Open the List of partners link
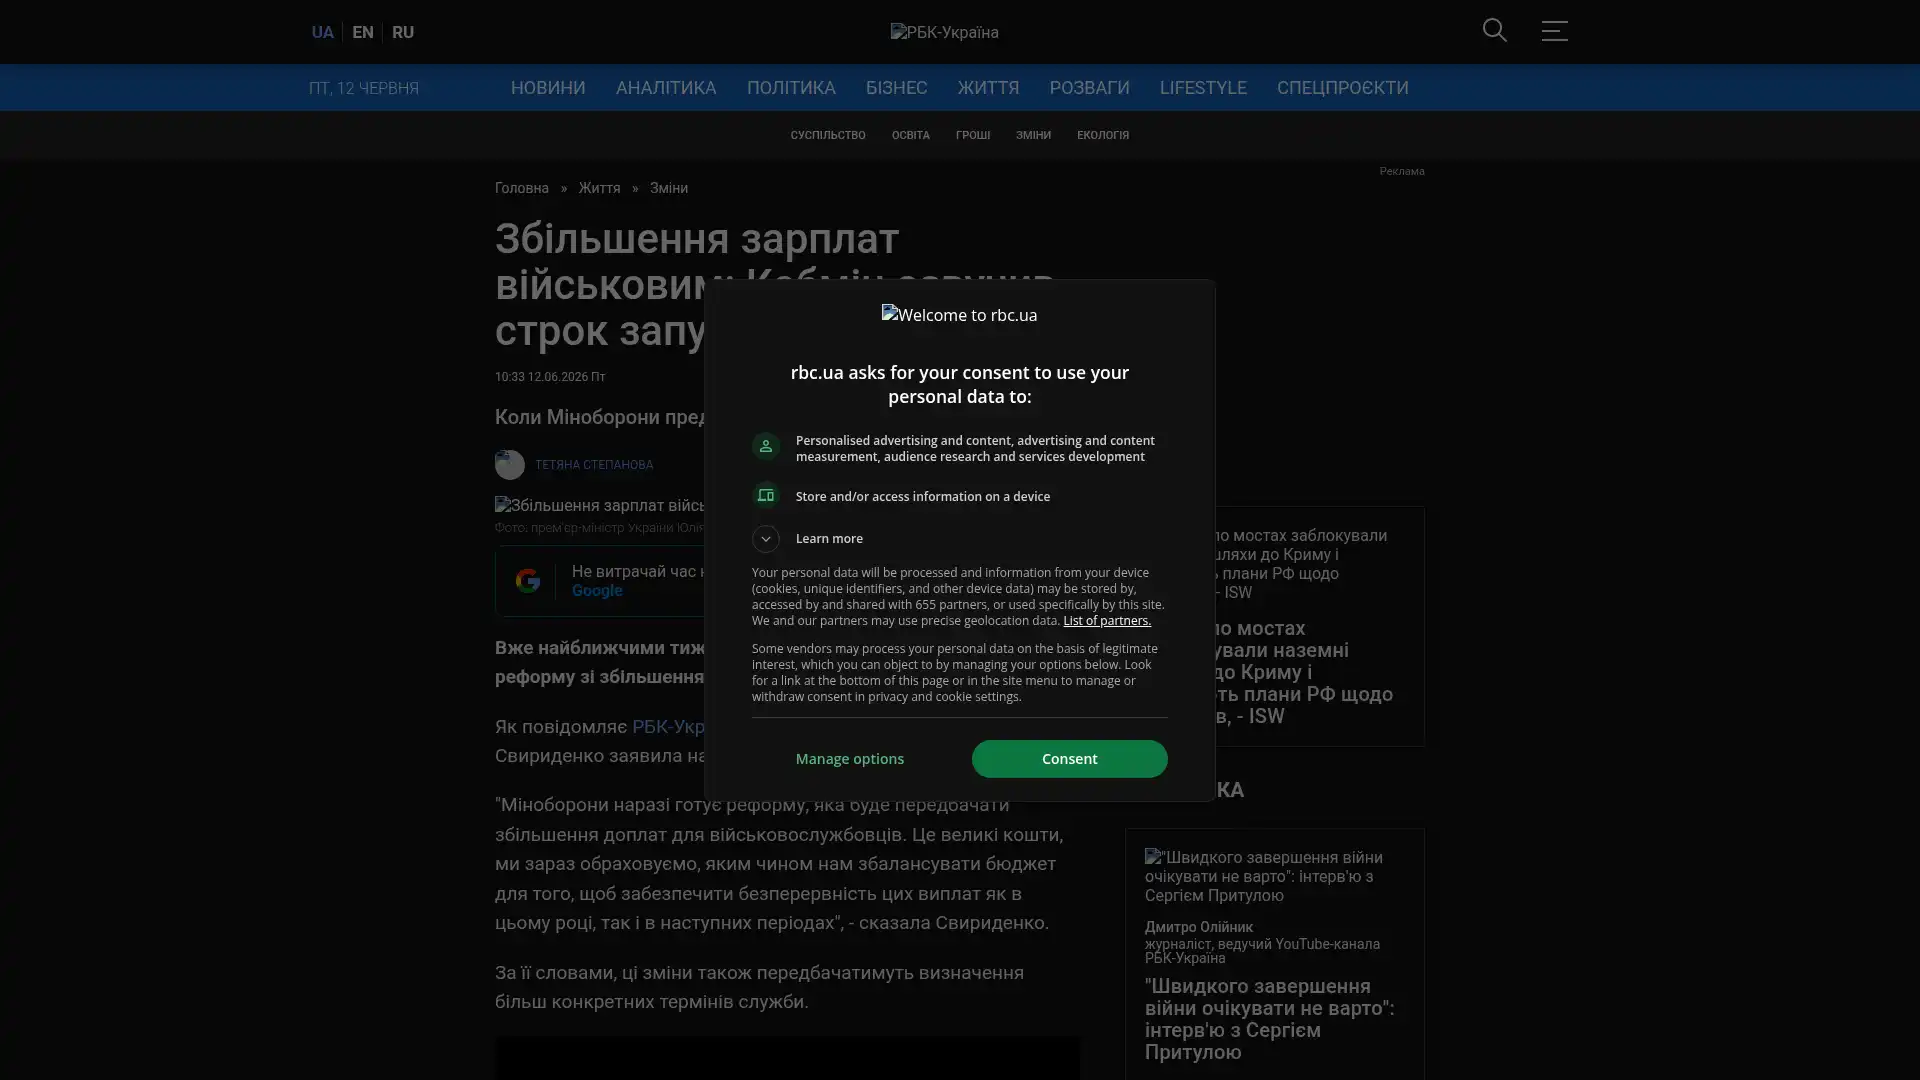The height and width of the screenshot is (1080, 1920). pos(1106,621)
